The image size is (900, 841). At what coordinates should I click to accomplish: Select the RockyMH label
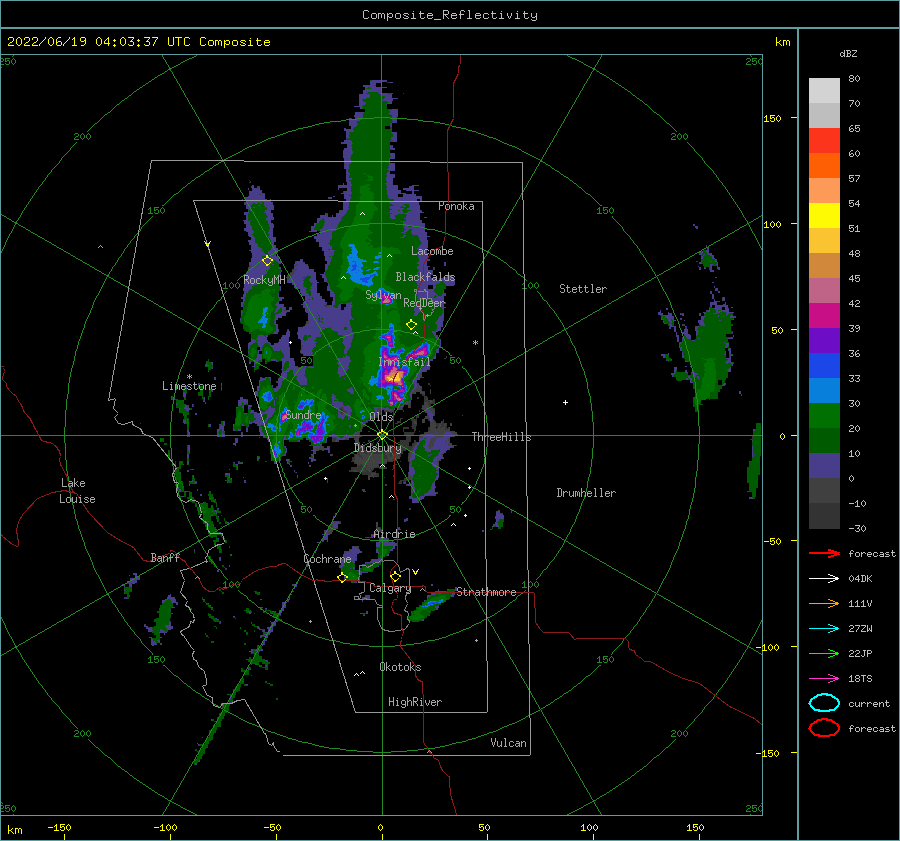click(264, 280)
